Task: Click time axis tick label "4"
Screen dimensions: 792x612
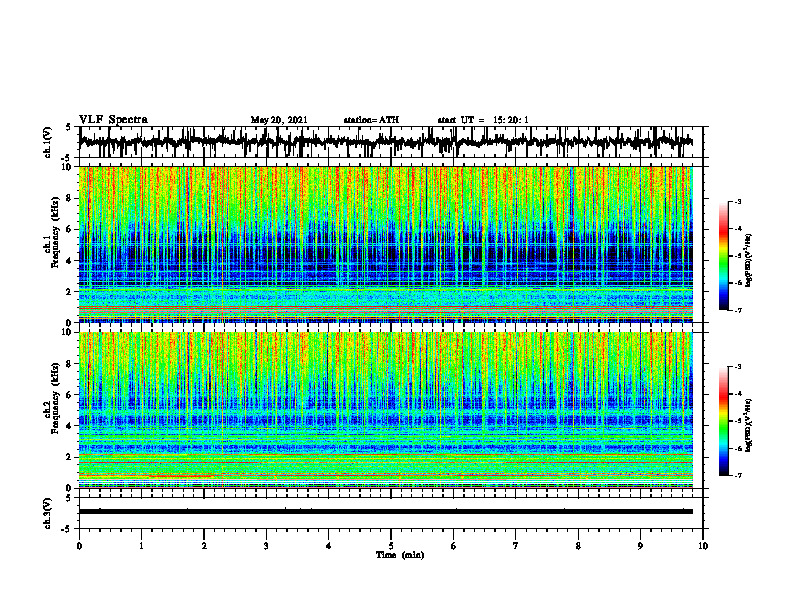Action: [x=329, y=546]
